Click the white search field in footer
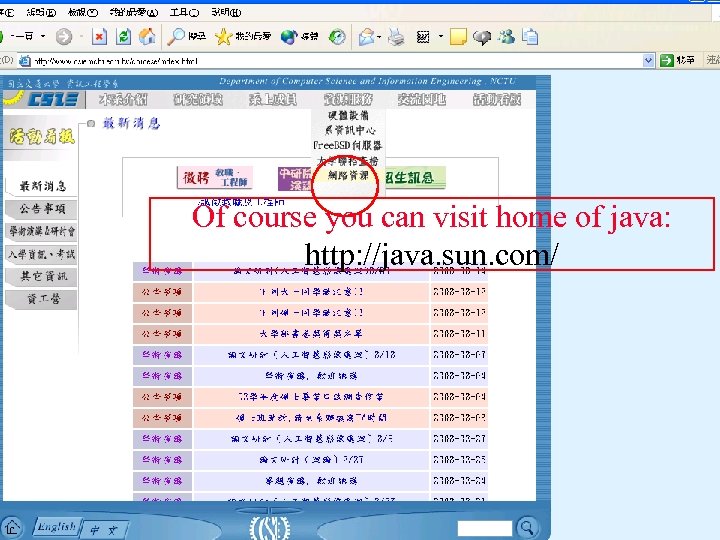Image resolution: width=720 pixels, height=540 pixels. pos(485,528)
